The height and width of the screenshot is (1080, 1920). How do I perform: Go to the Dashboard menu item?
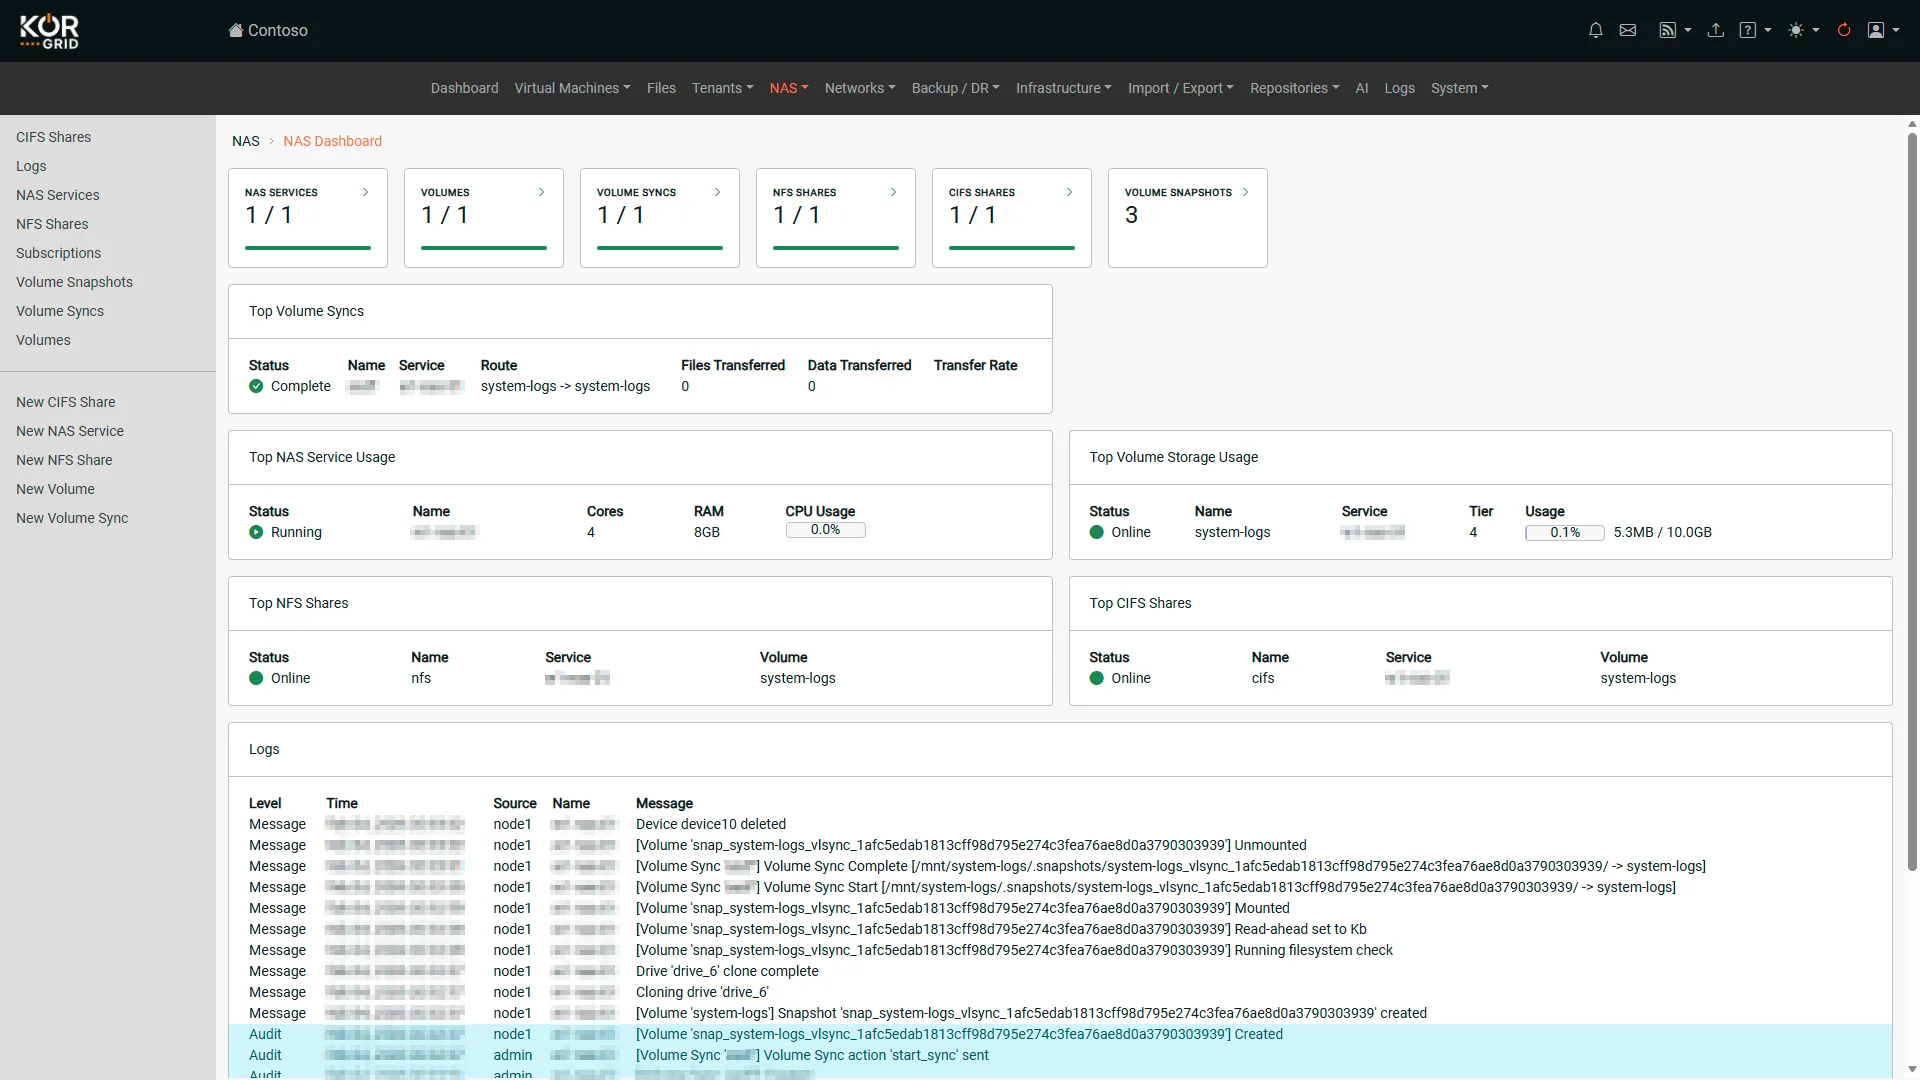tap(464, 88)
